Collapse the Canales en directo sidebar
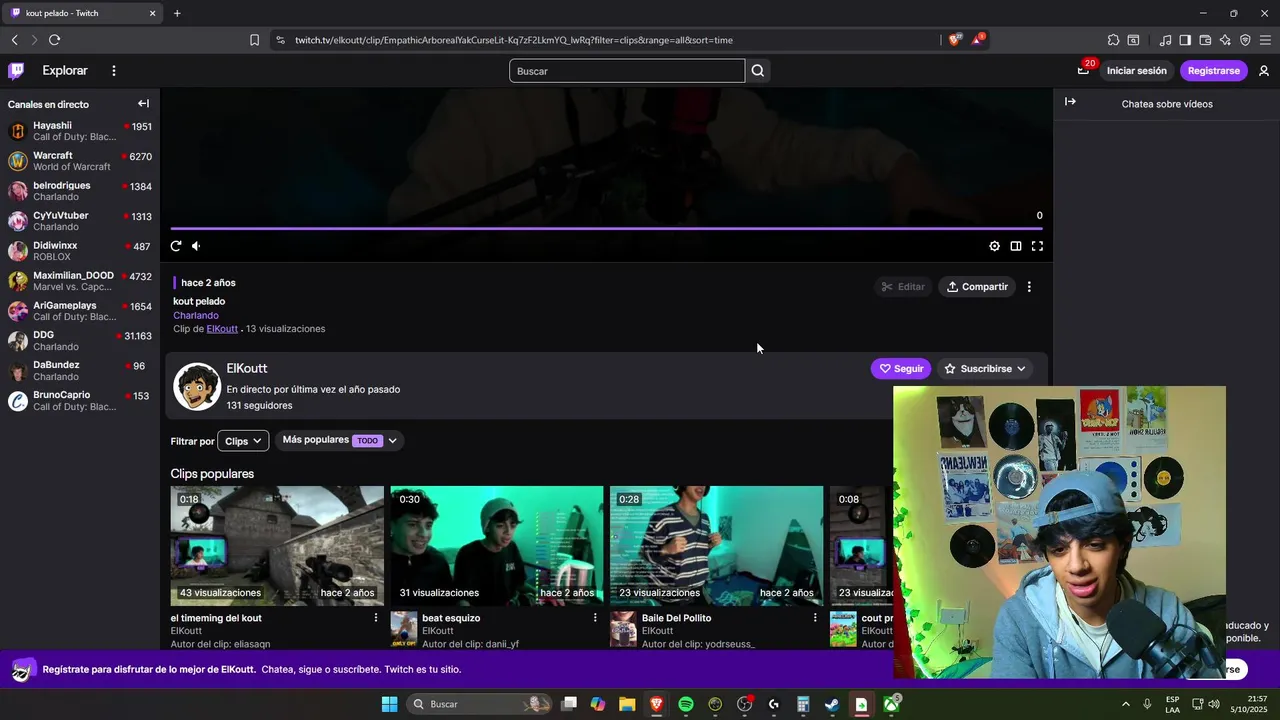The height and width of the screenshot is (720, 1280). [144, 104]
